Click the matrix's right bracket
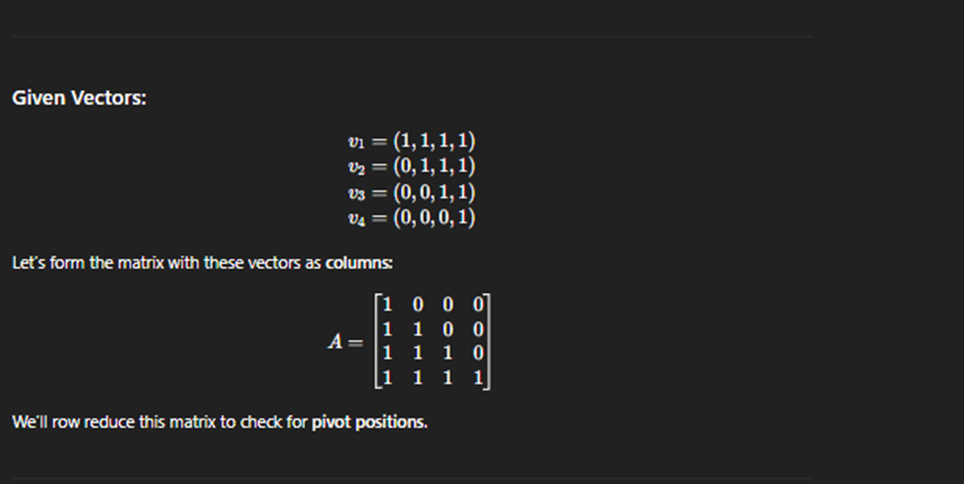Viewport: 964px width, 484px height. click(x=487, y=341)
